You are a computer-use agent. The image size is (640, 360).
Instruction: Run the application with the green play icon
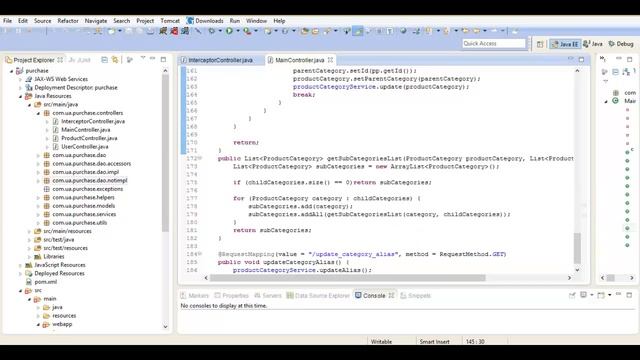229,31
